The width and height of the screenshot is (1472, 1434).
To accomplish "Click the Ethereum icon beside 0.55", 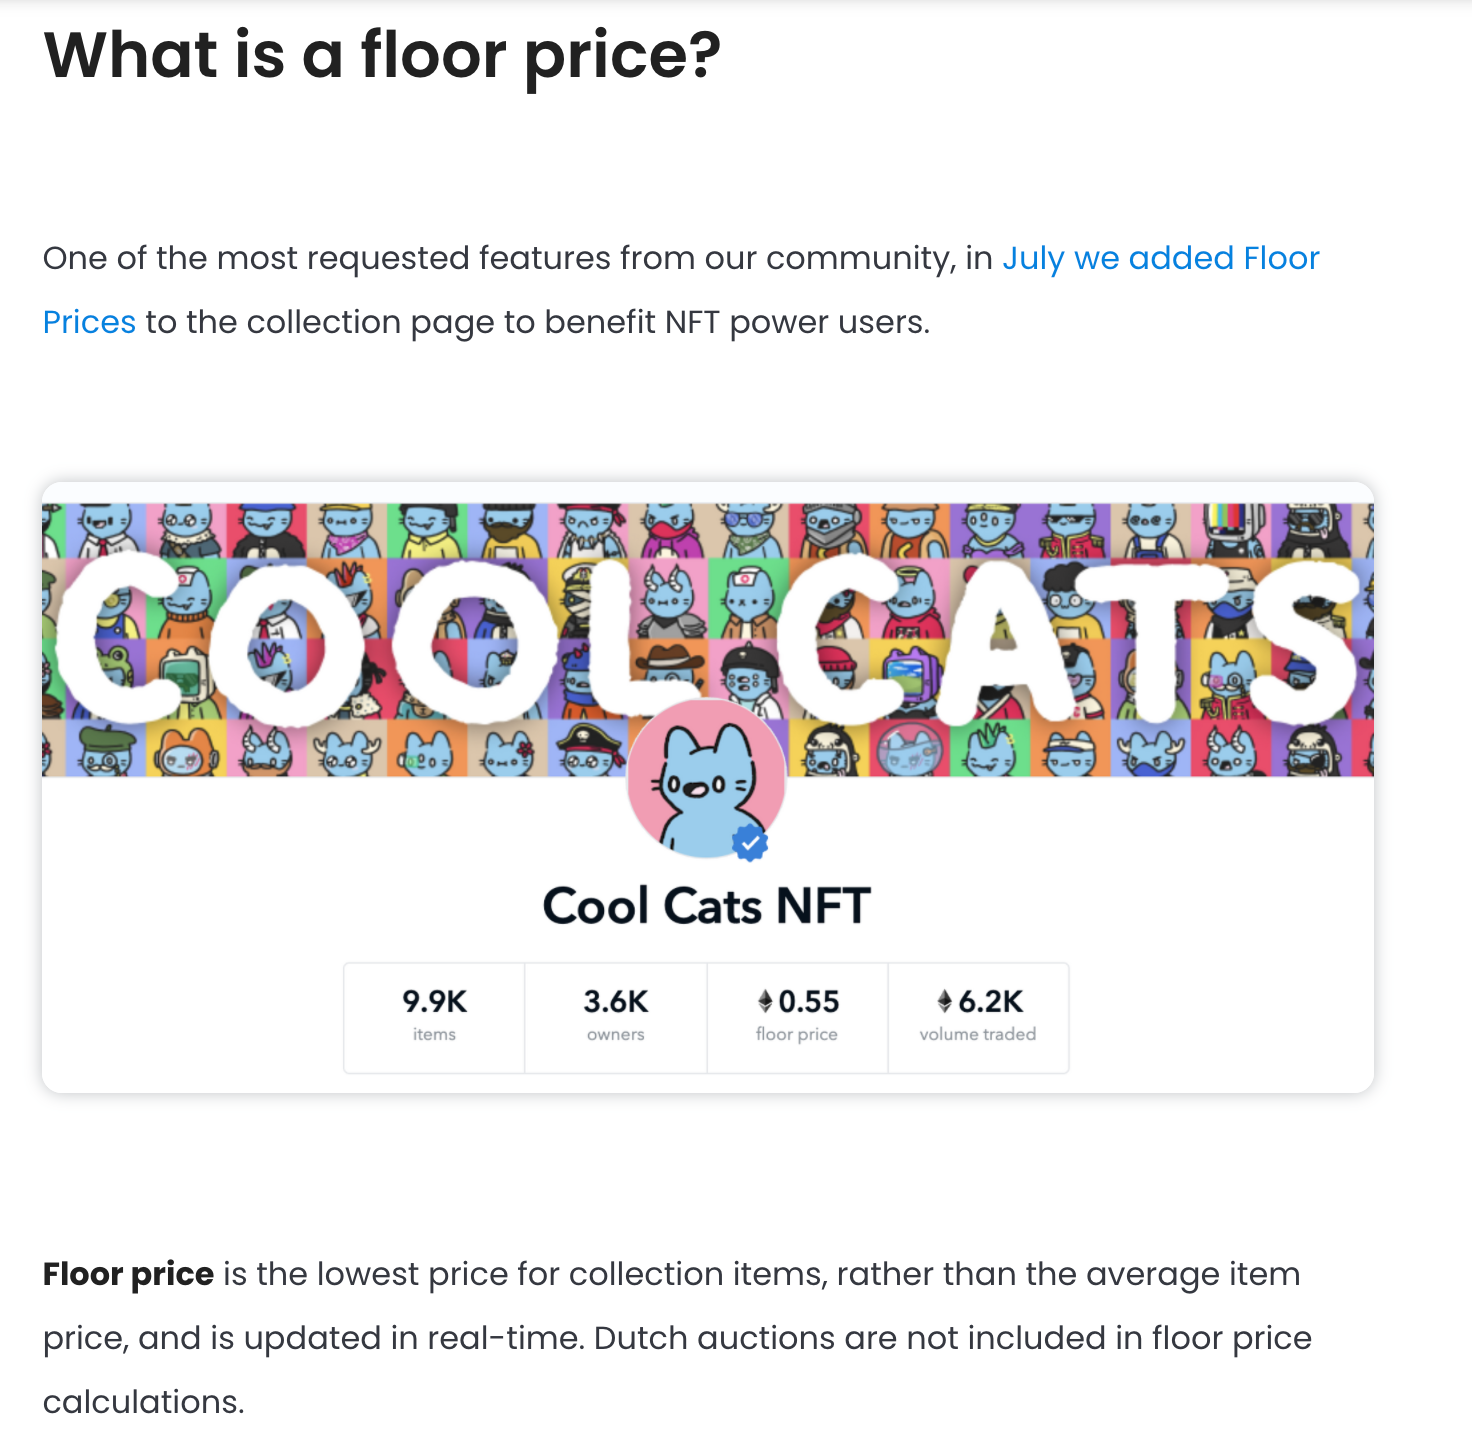I will pos(765,1001).
